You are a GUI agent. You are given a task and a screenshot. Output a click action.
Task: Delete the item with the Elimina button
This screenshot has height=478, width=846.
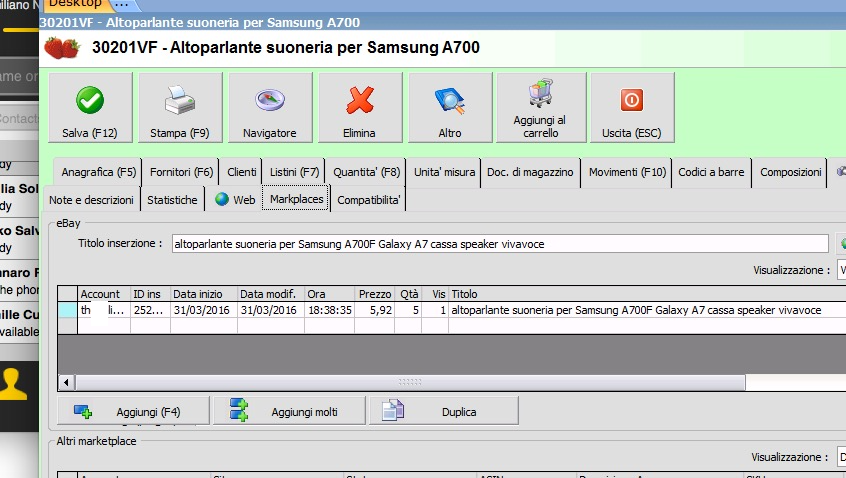click(360, 108)
